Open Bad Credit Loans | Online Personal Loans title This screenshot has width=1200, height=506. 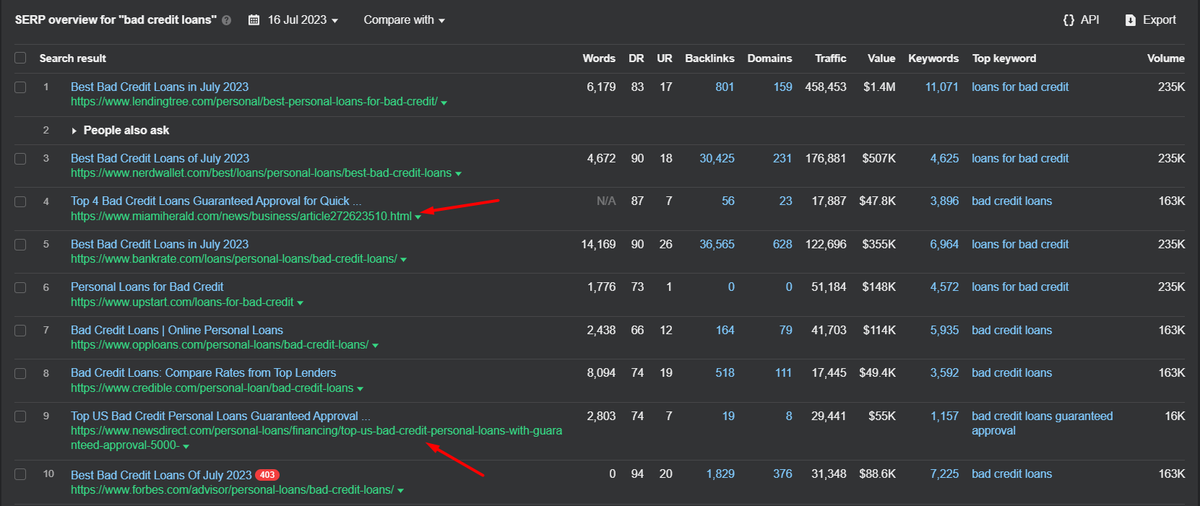pos(177,330)
